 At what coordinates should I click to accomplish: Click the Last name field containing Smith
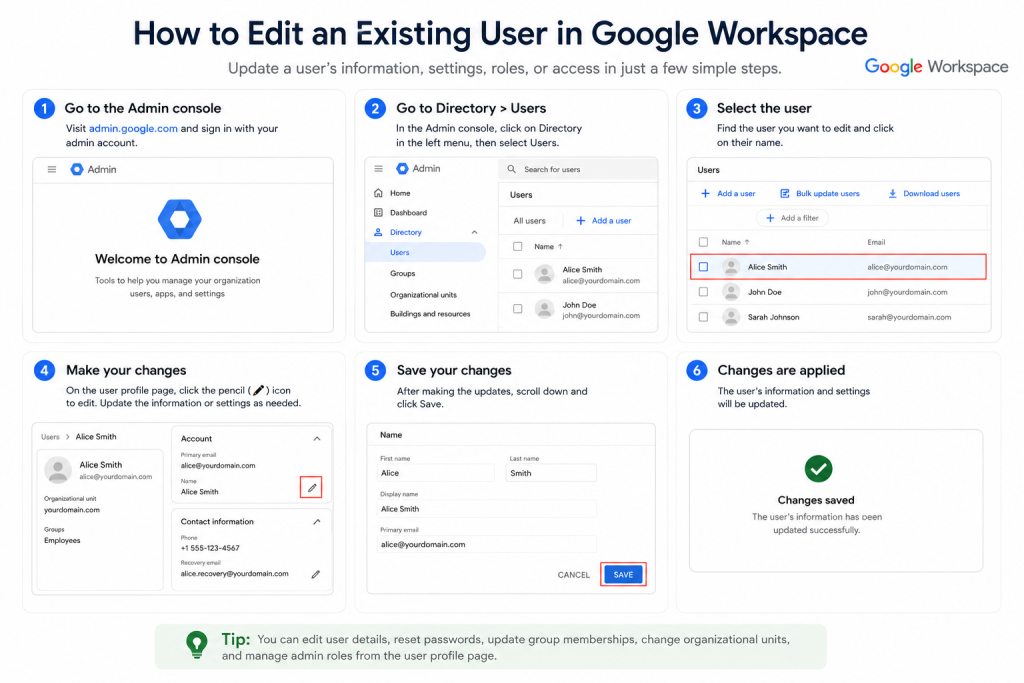(551, 473)
